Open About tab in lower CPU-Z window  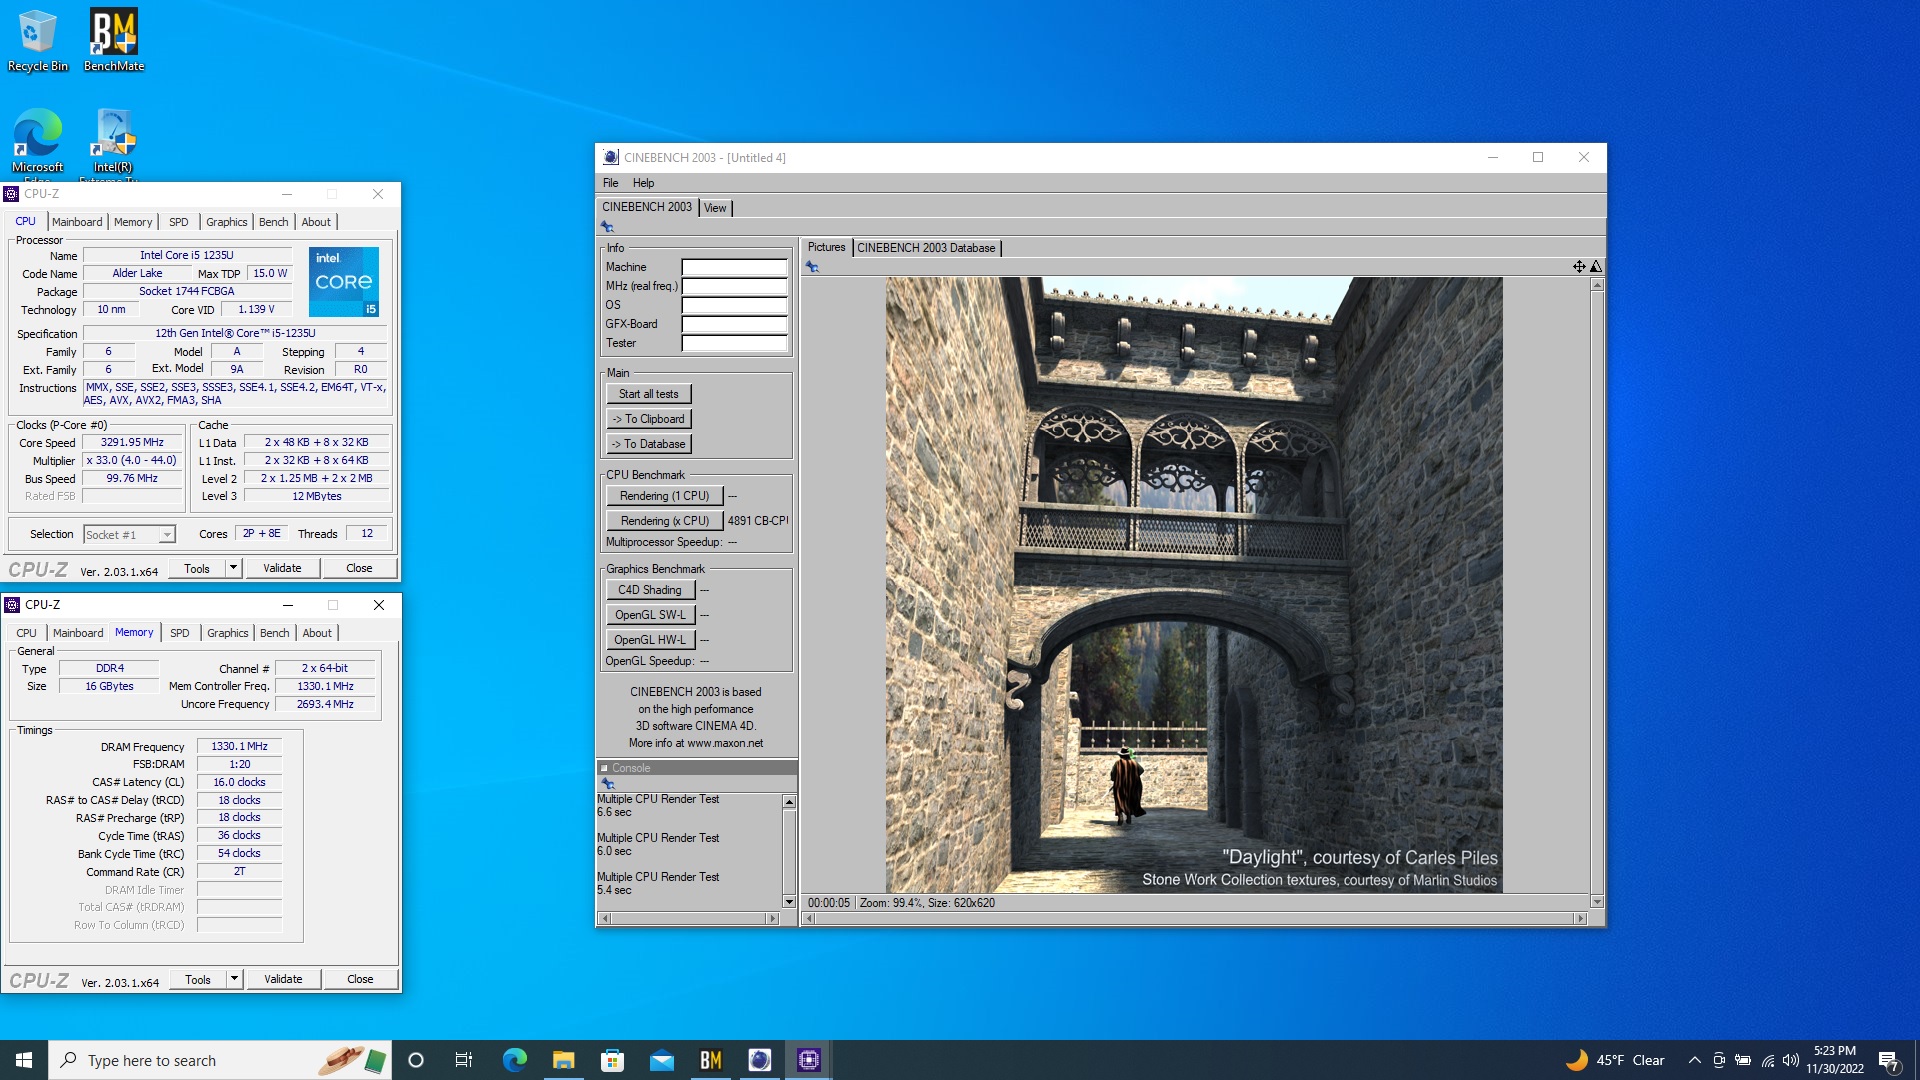click(317, 633)
